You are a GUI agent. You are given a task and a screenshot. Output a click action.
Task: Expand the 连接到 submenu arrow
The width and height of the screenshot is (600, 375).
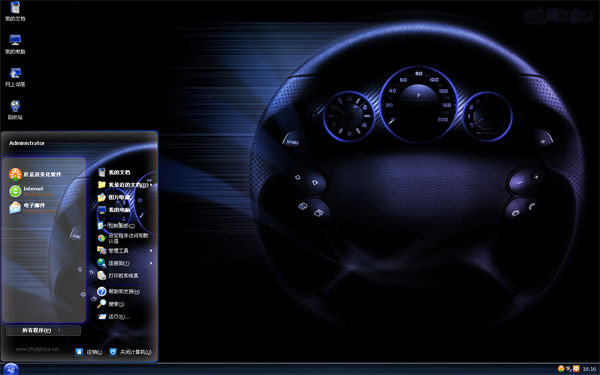tap(151, 263)
